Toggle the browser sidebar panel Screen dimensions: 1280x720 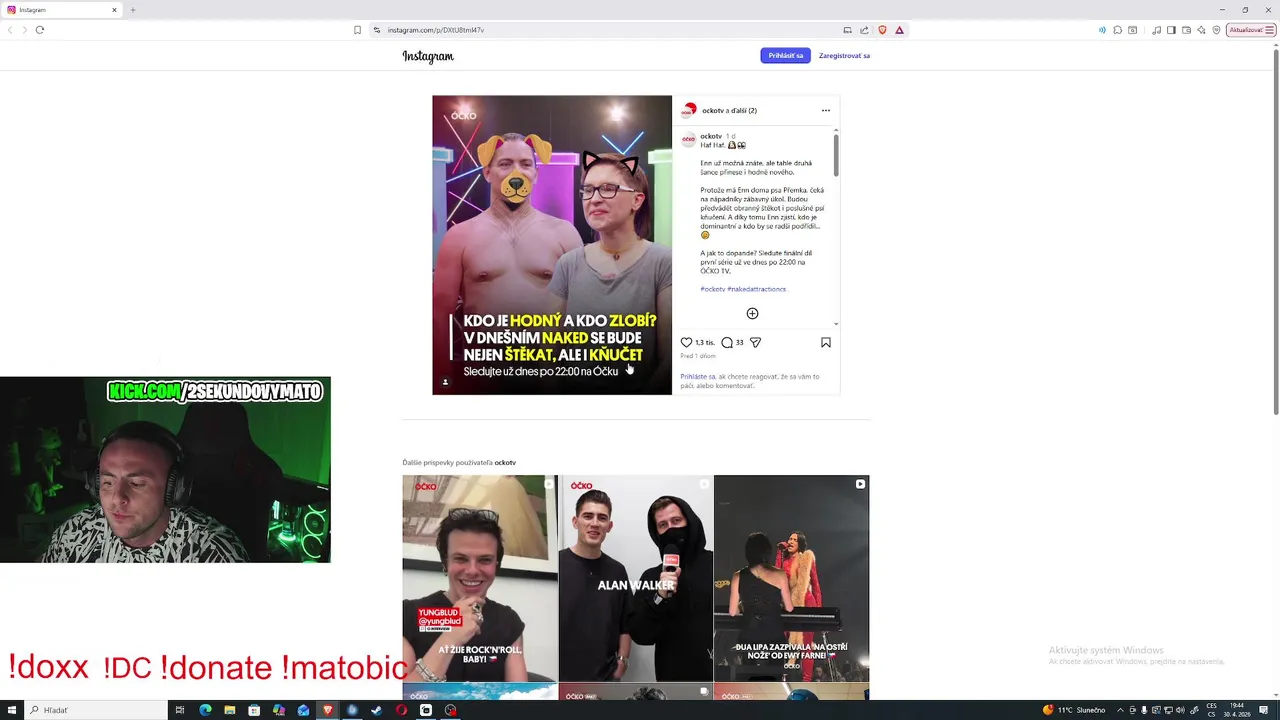(1171, 30)
